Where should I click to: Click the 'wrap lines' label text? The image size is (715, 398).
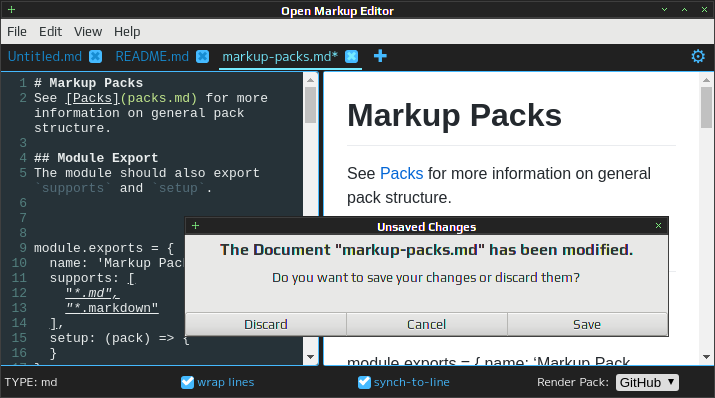point(226,382)
